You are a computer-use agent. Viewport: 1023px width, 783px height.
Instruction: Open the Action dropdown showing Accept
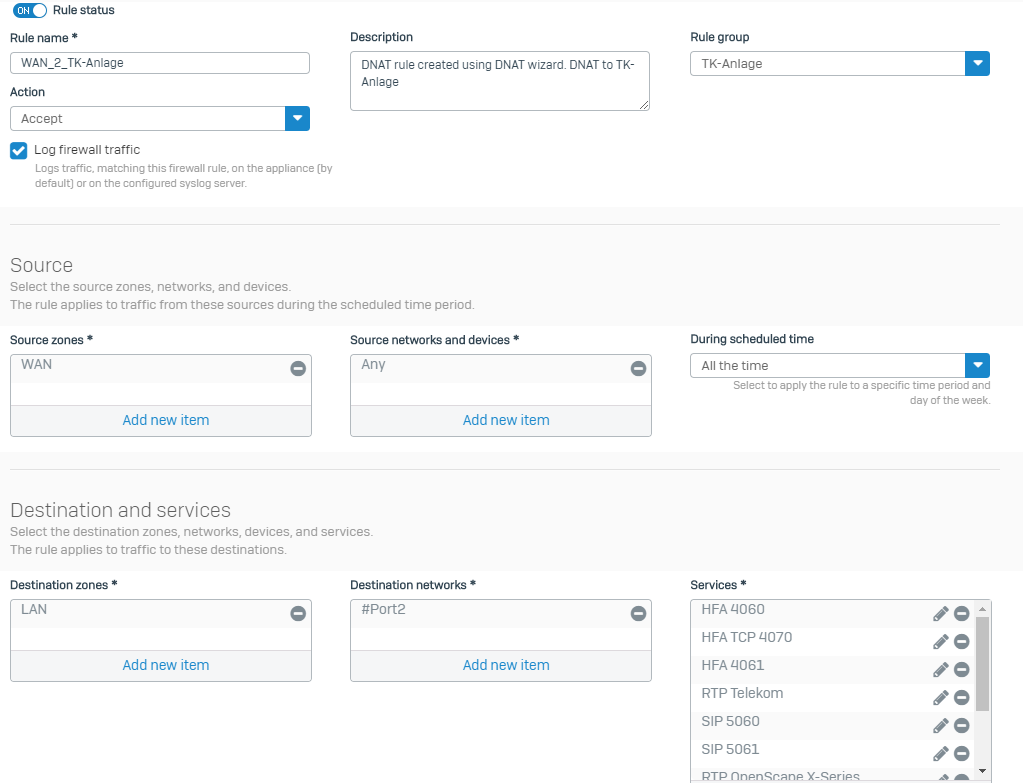coord(160,119)
